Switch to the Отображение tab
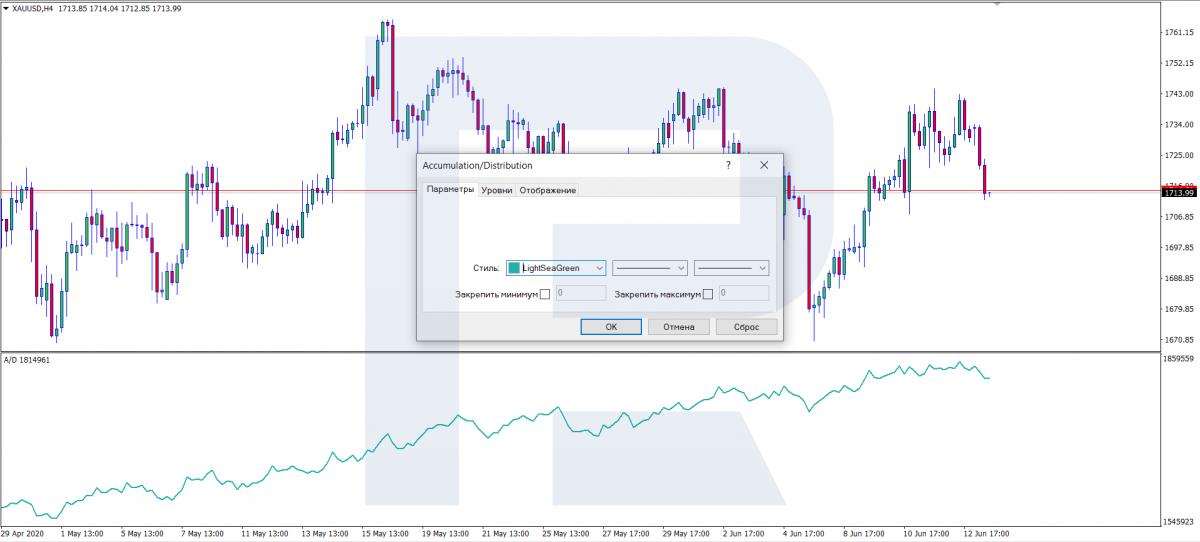The image size is (1200, 542). coord(547,190)
